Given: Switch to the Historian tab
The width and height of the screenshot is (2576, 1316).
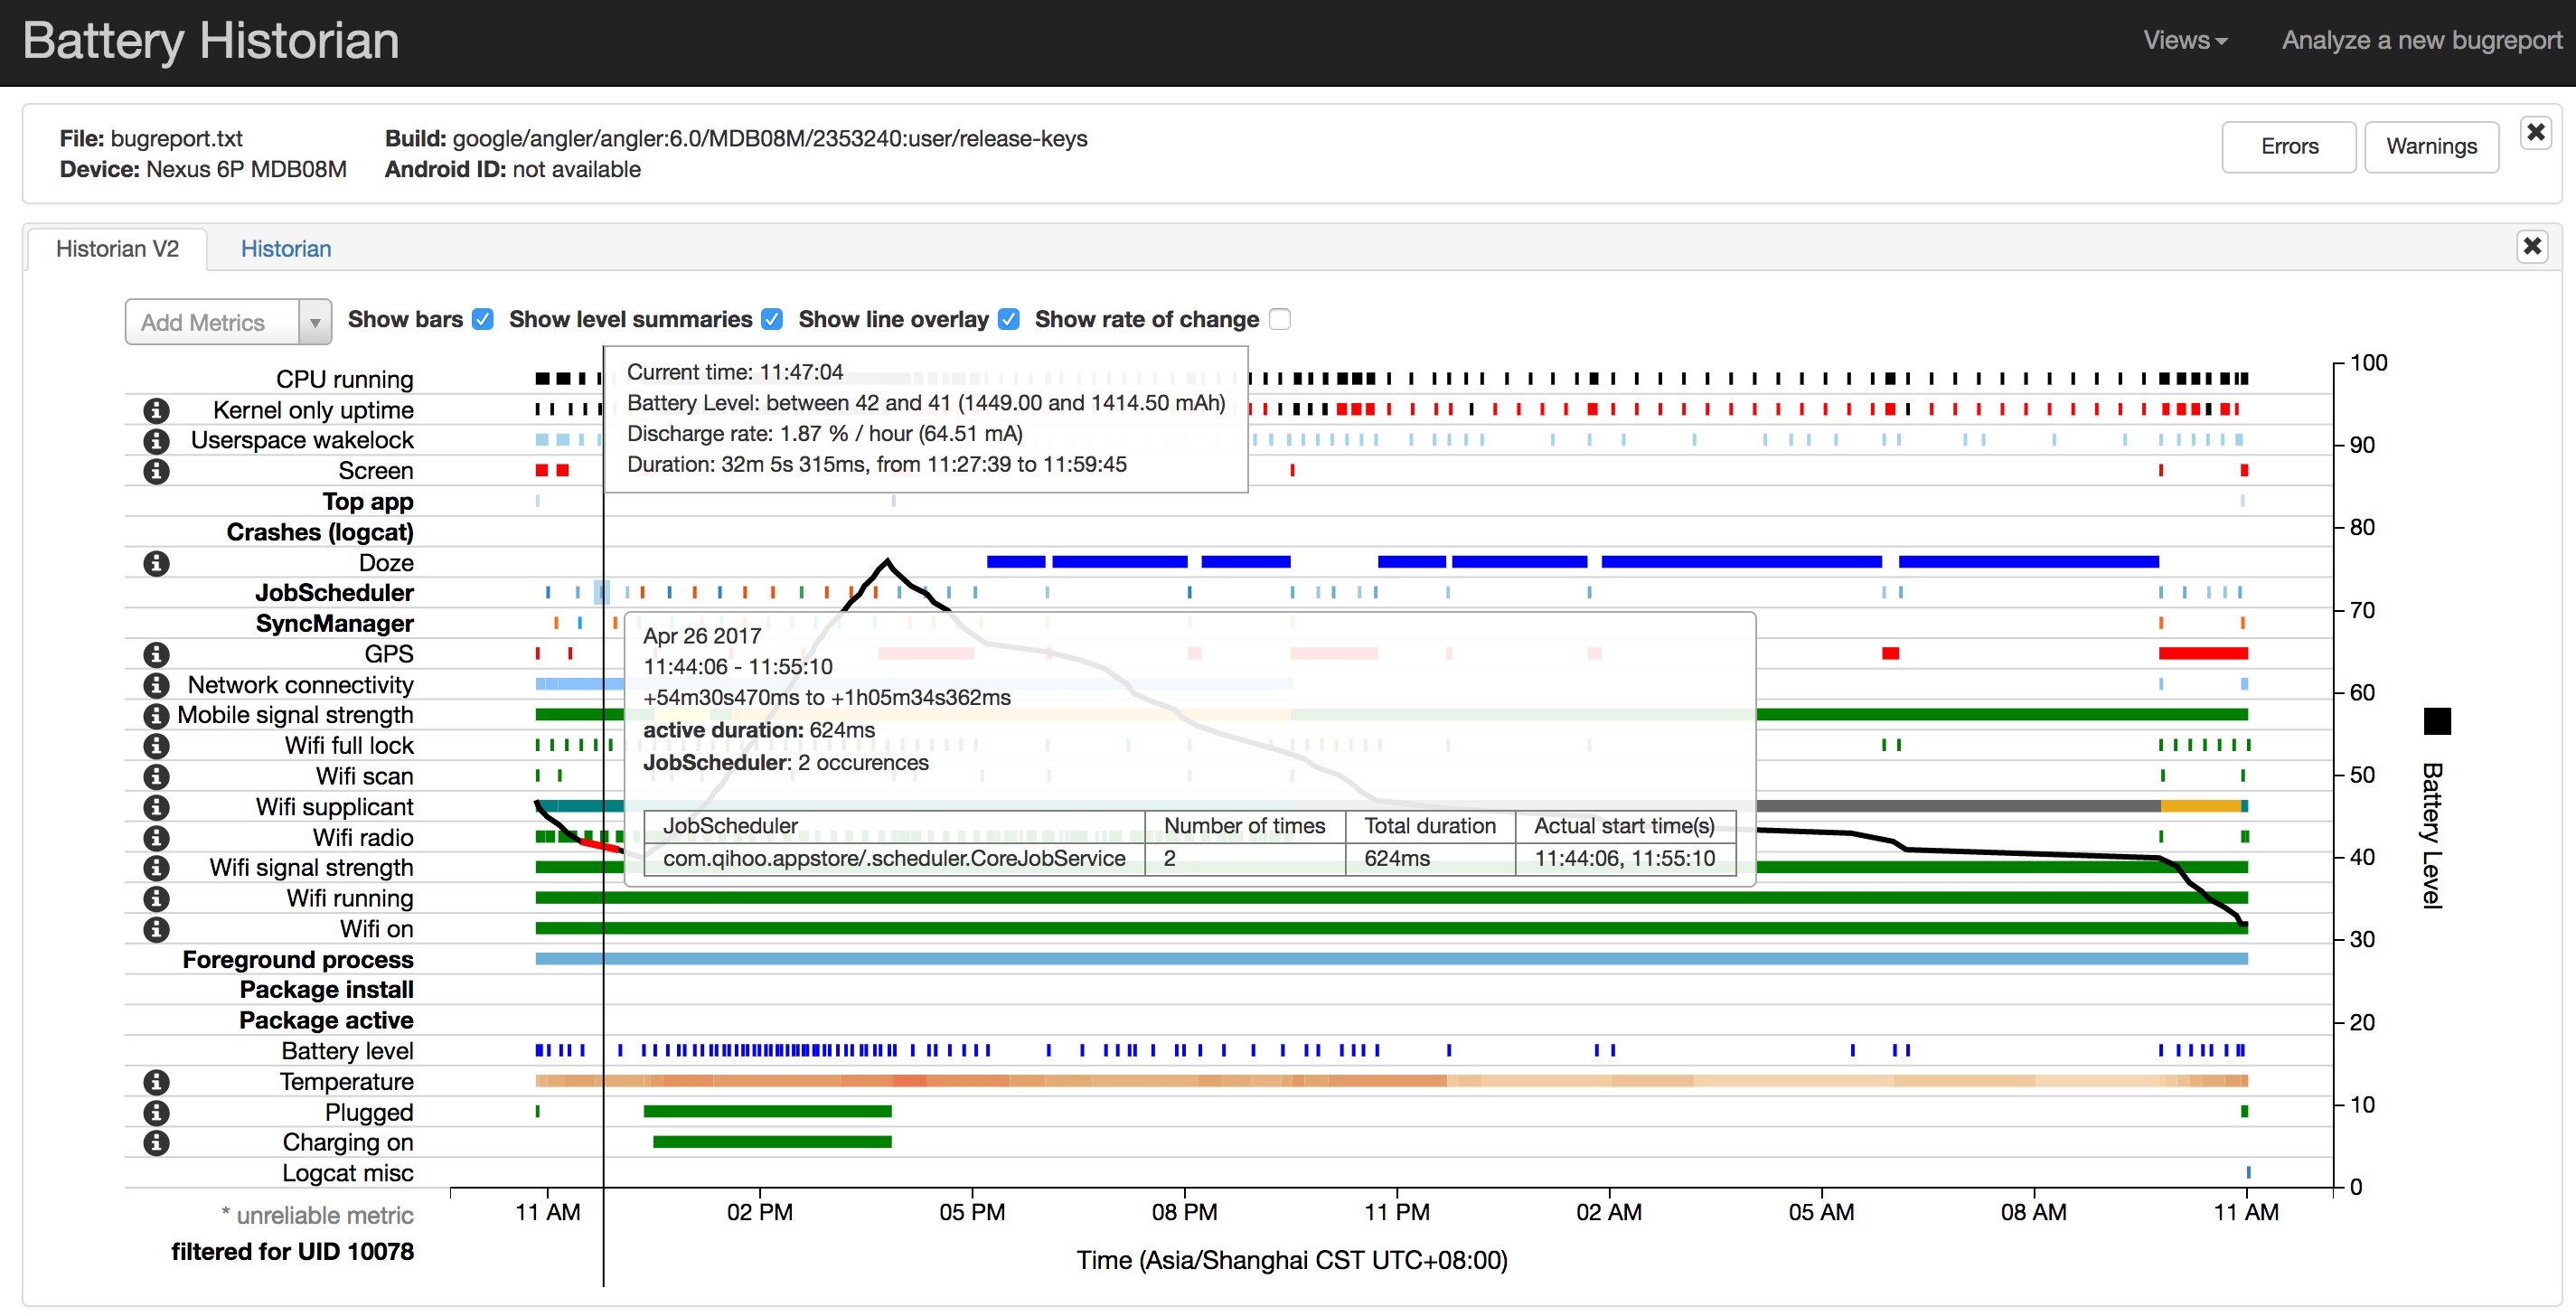Looking at the screenshot, I should tap(286, 249).
